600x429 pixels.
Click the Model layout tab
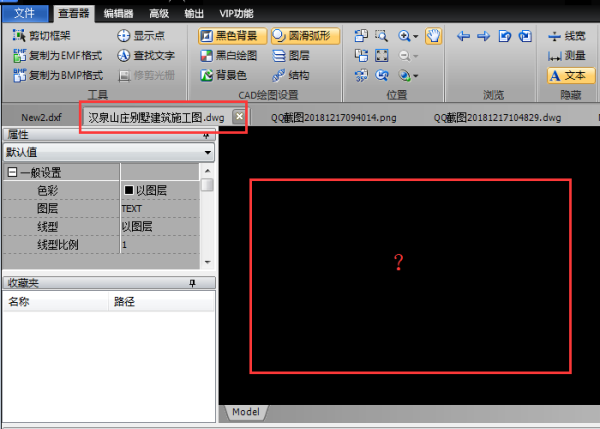pos(245,412)
